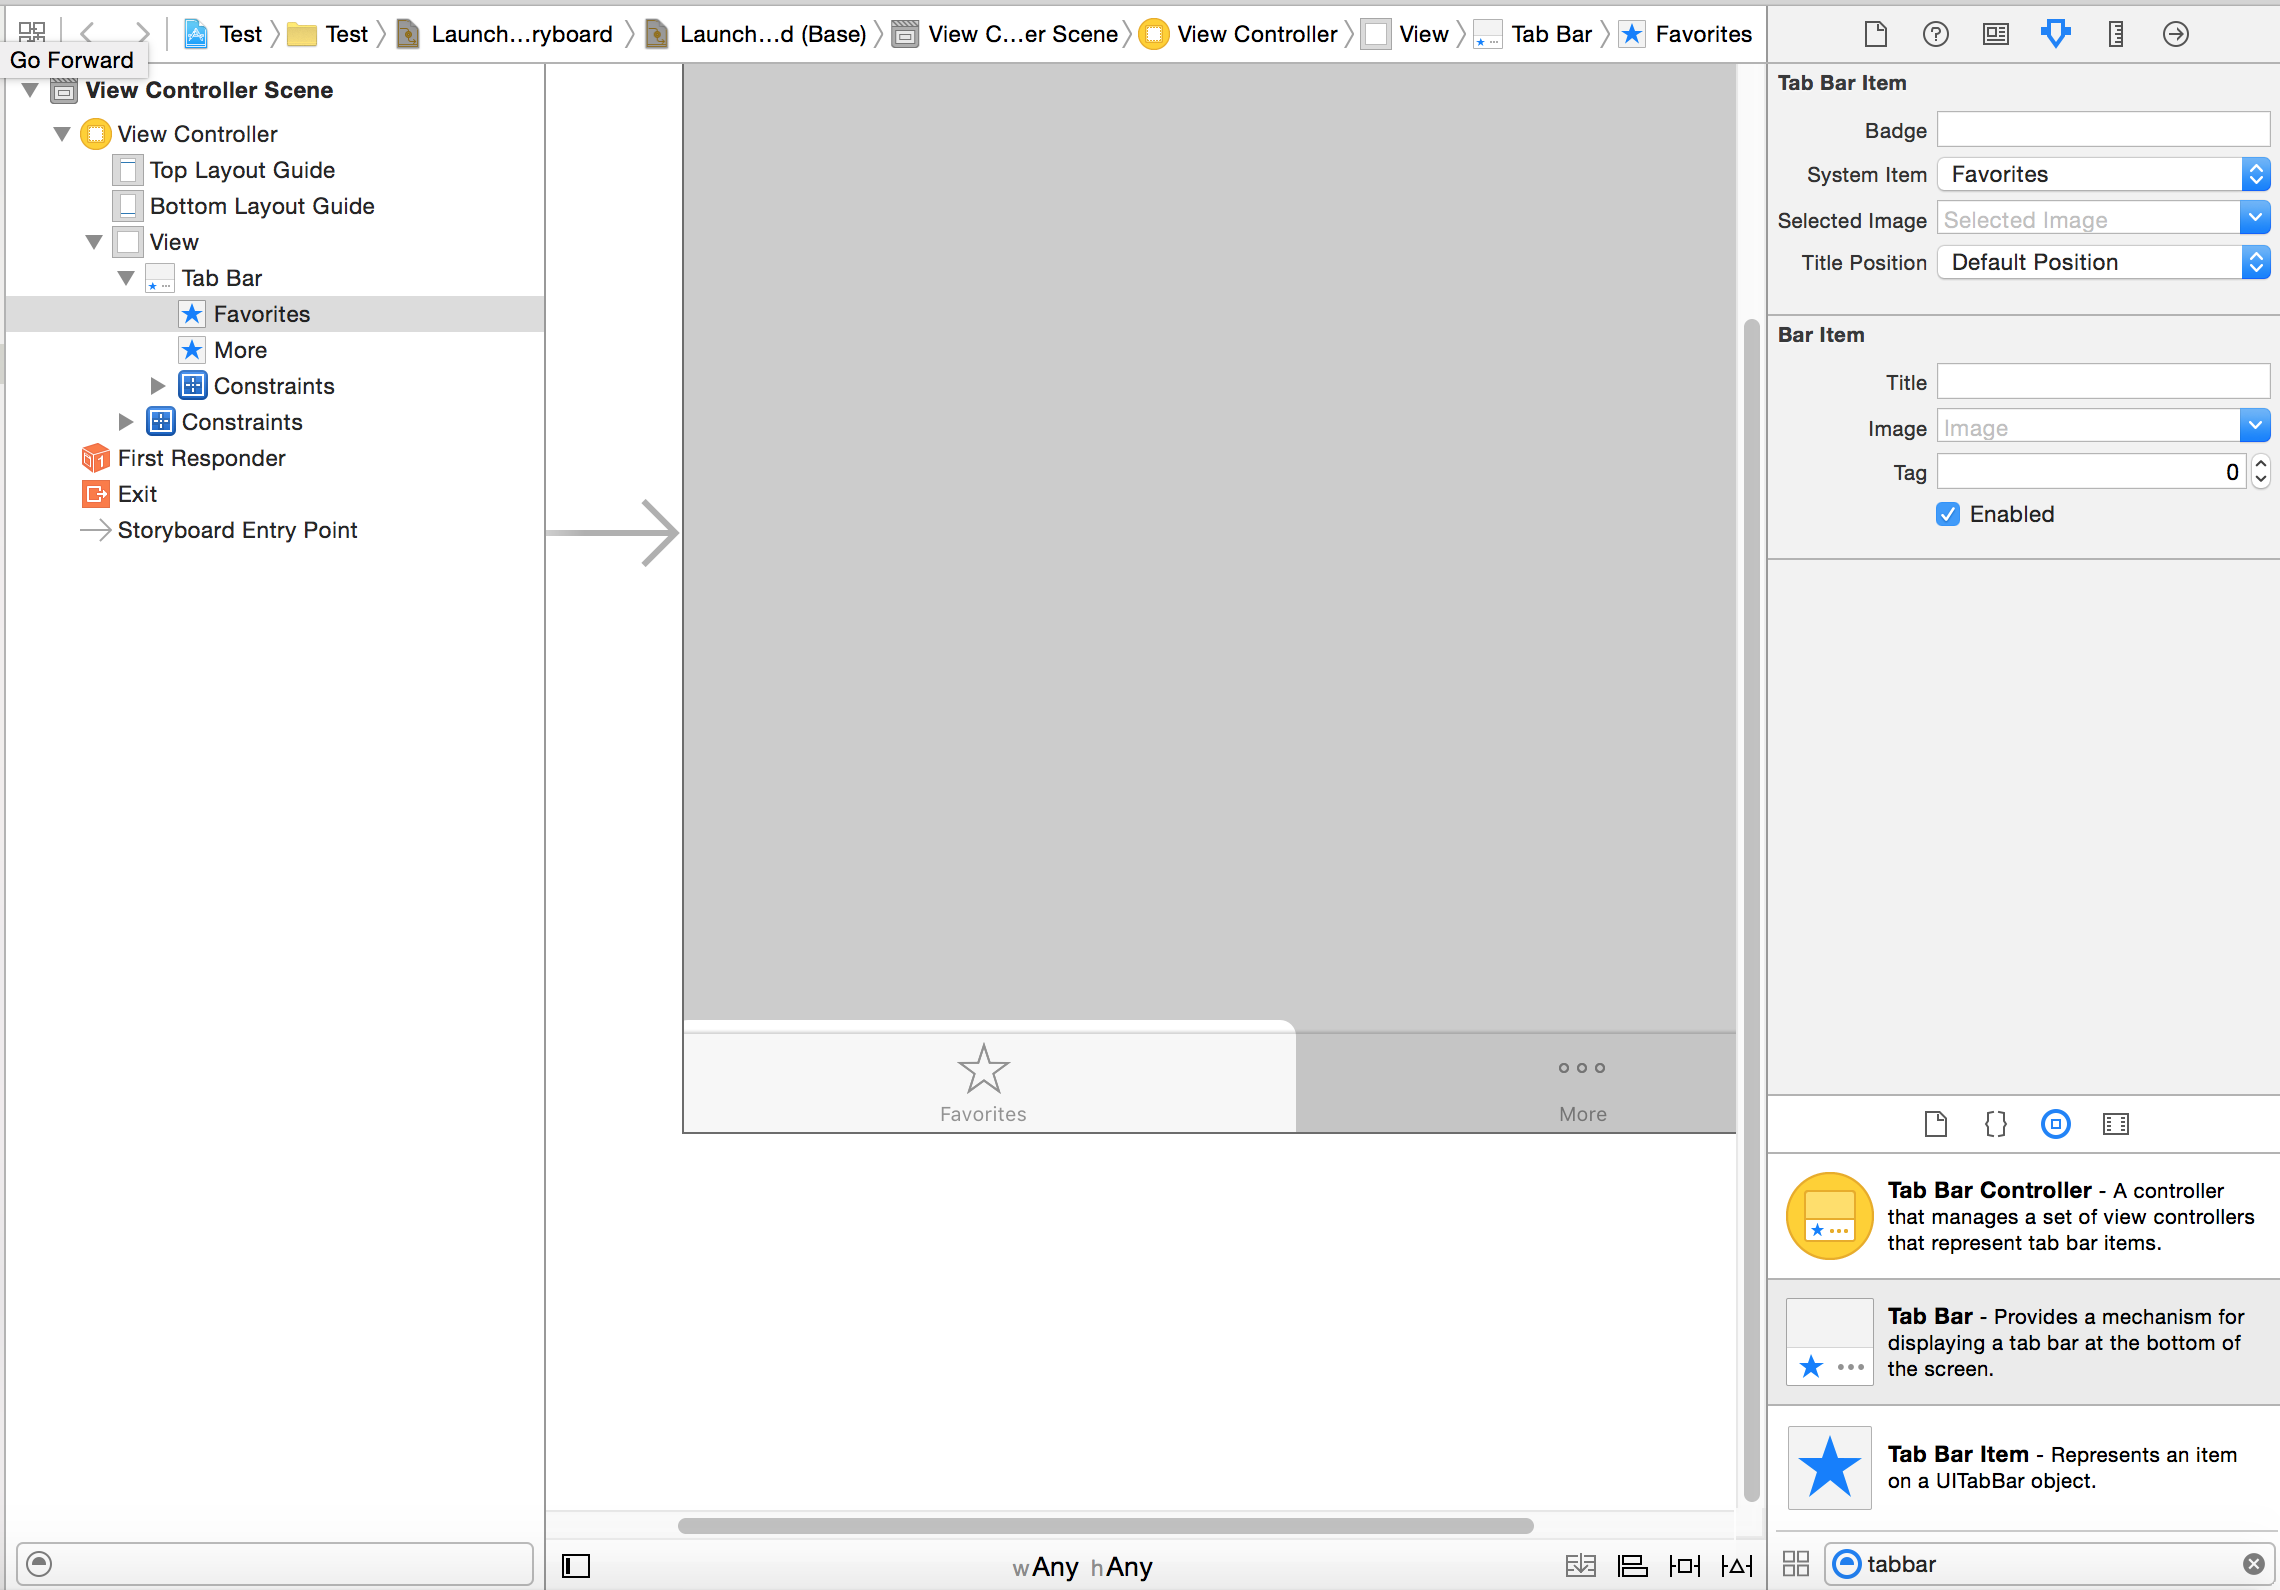Open the Title Position Default Position dropdown
The height and width of the screenshot is (1590, 2280).
[2257, 262]
